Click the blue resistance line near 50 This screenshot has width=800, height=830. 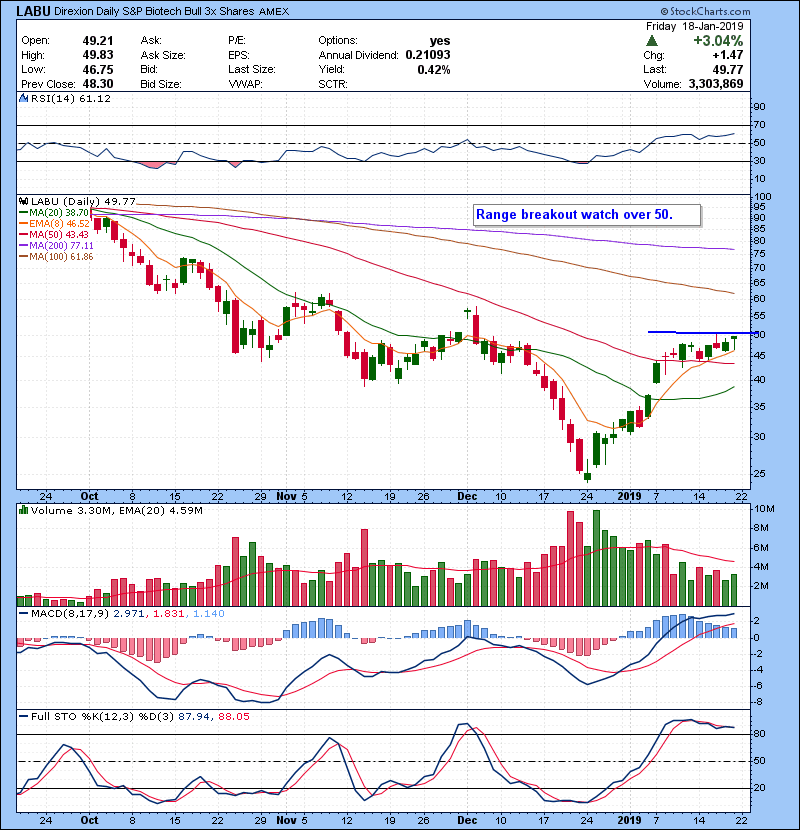tap(702, 332)
